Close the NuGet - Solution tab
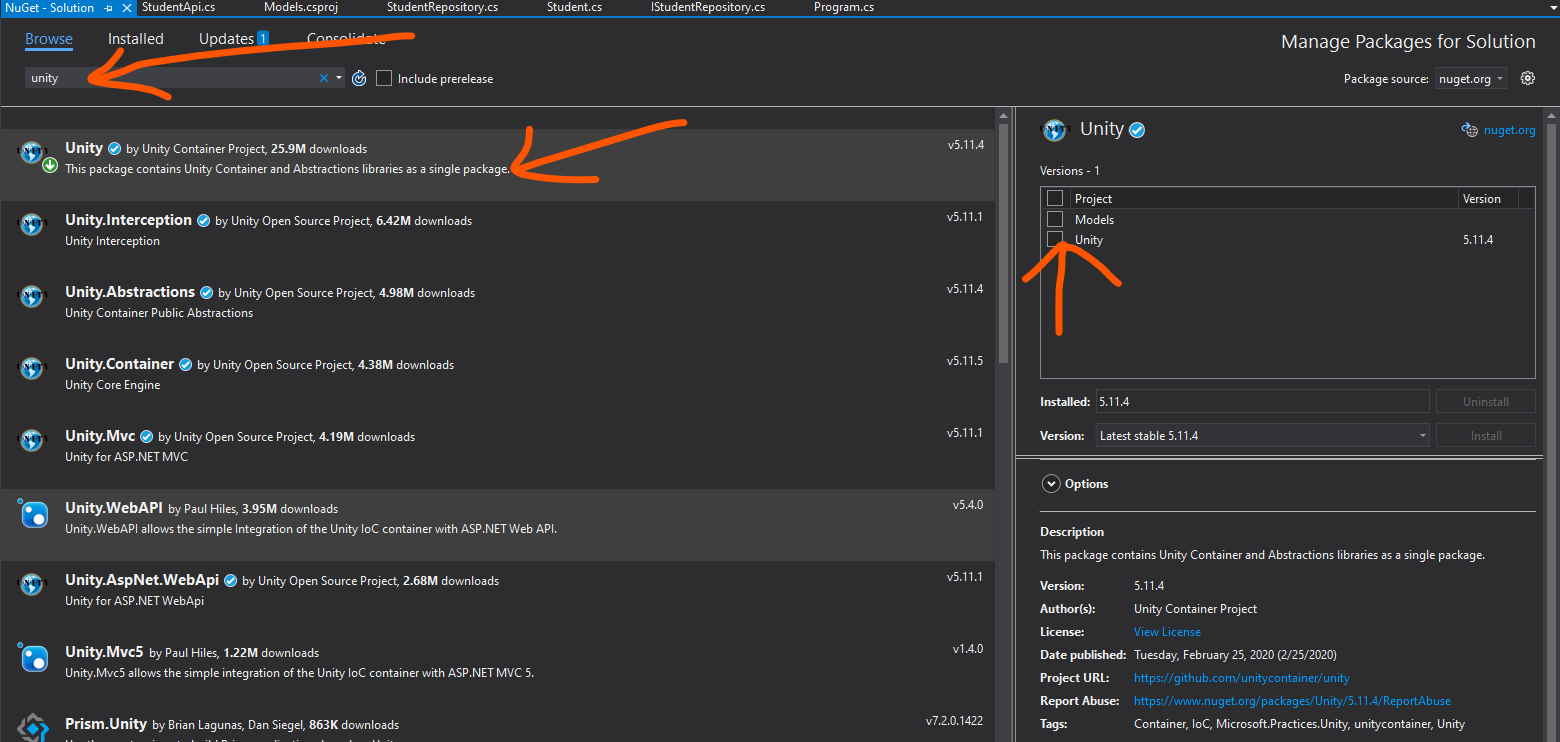Viewport: 1560px width, 742px height. [125, 8]
